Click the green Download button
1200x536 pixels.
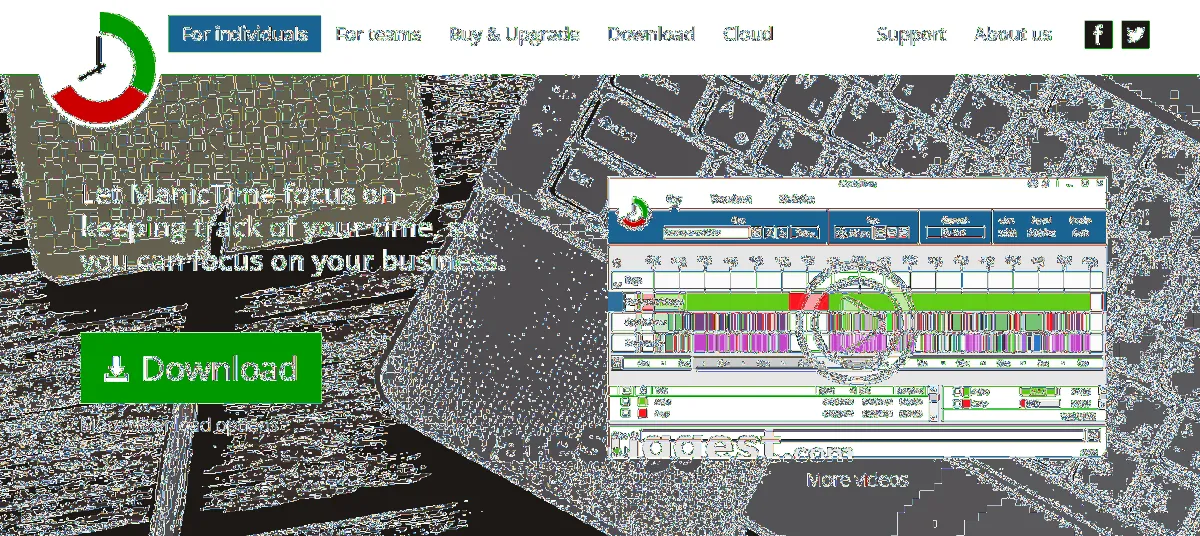(201, 368)
